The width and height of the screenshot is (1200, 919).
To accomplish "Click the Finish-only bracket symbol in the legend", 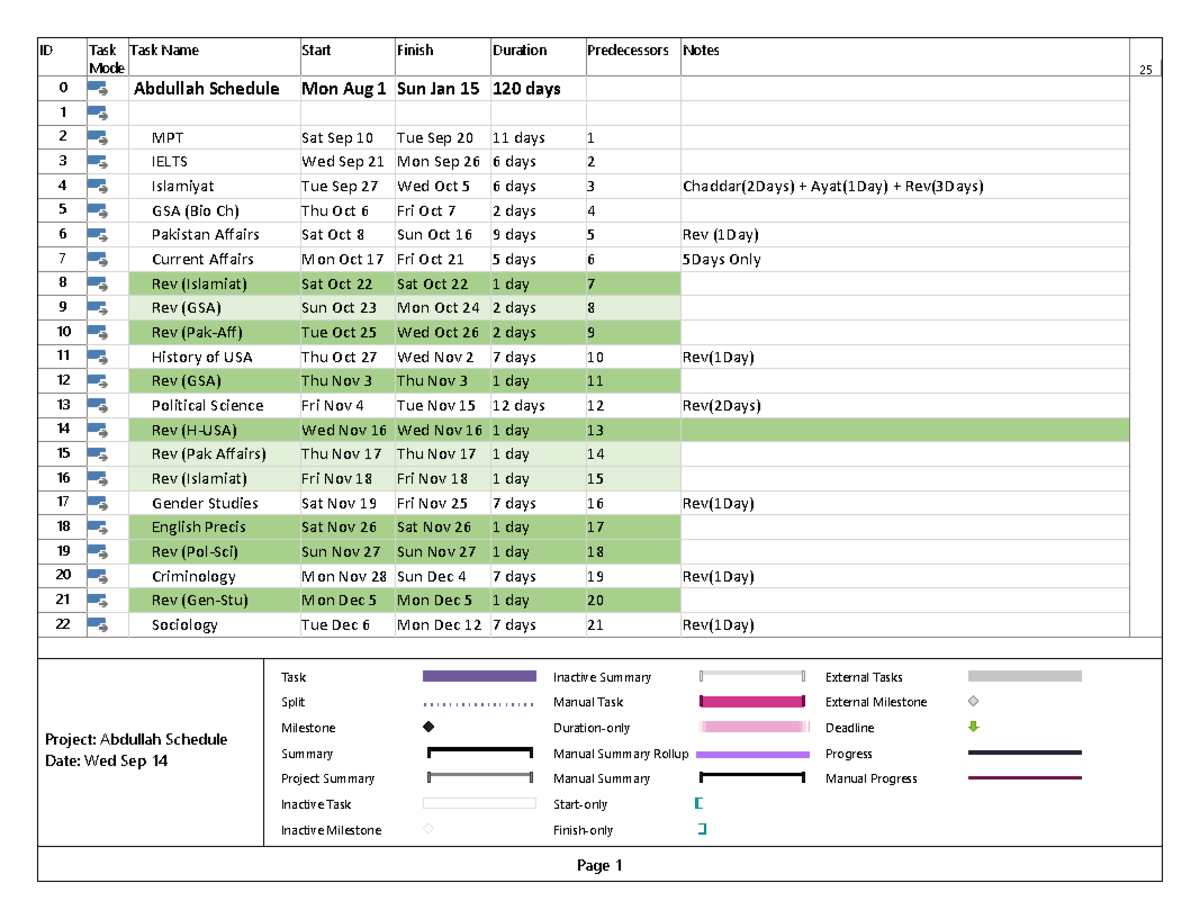I will pos(700,829).
